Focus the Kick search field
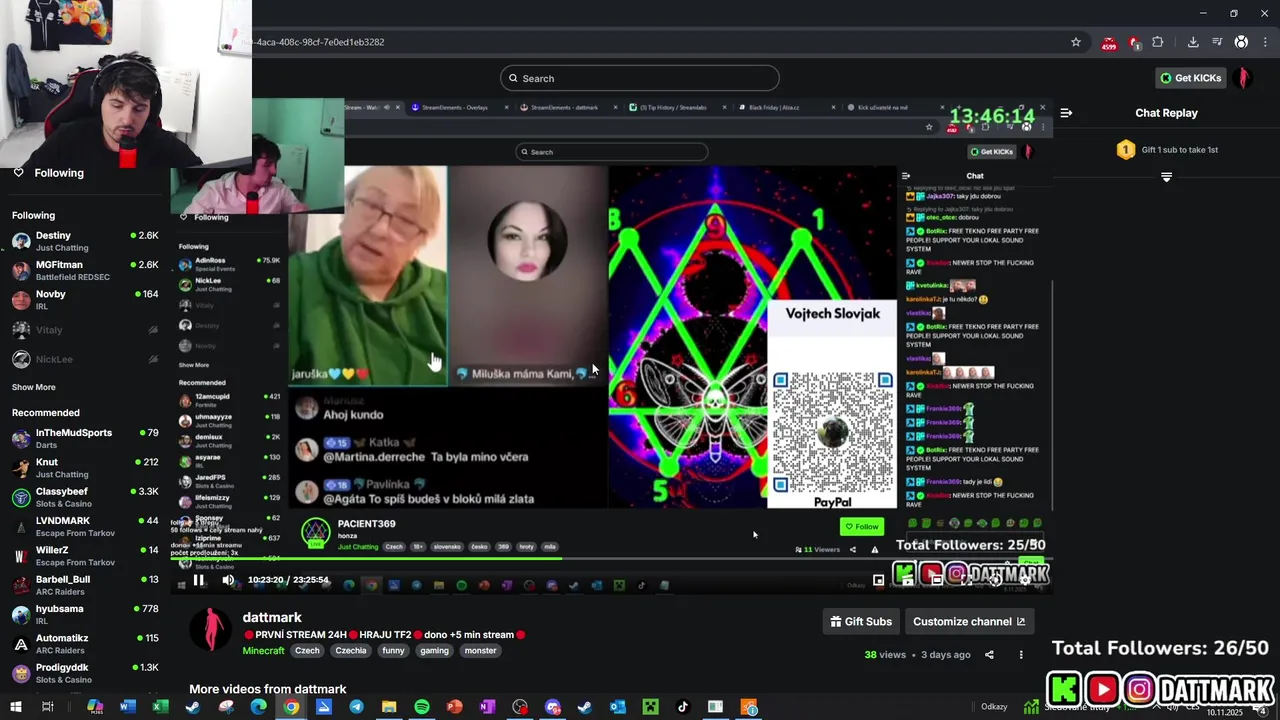1280x720 pixels. pyautogui.click(x=640, y=78)
